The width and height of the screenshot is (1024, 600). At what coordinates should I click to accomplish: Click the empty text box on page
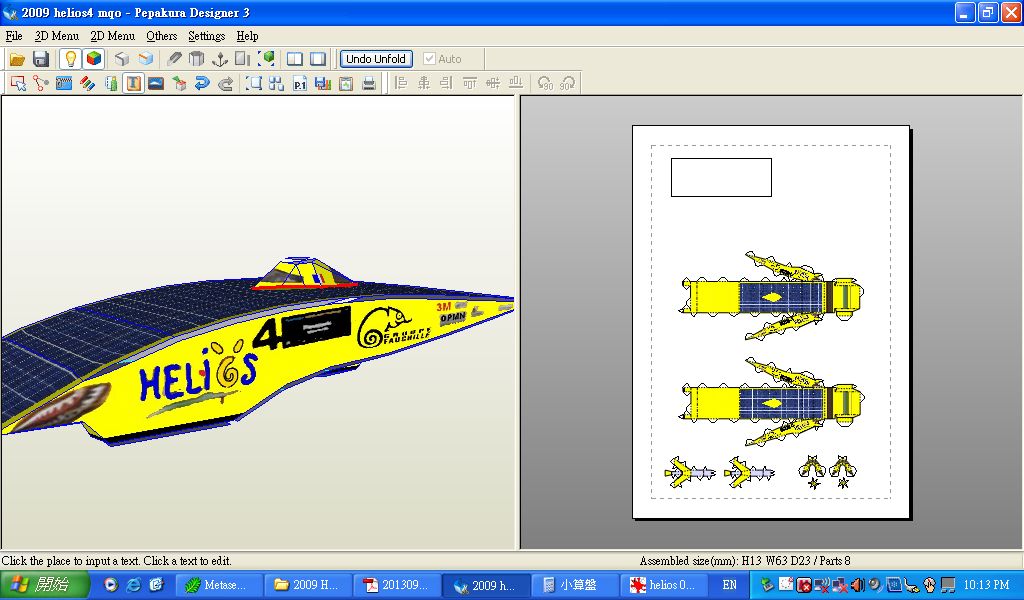(721, 177)
